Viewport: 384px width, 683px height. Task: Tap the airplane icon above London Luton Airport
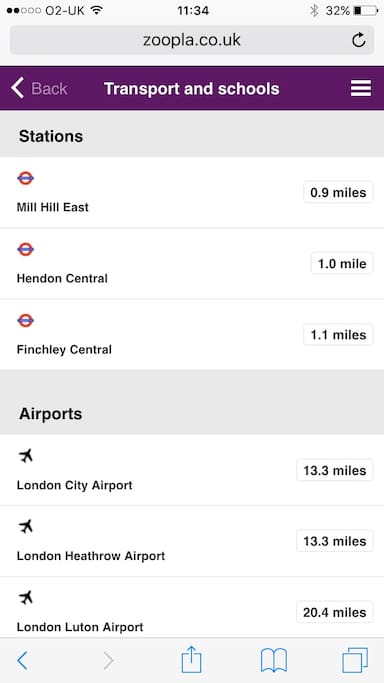pyautogui.click(x=26, y=598)
